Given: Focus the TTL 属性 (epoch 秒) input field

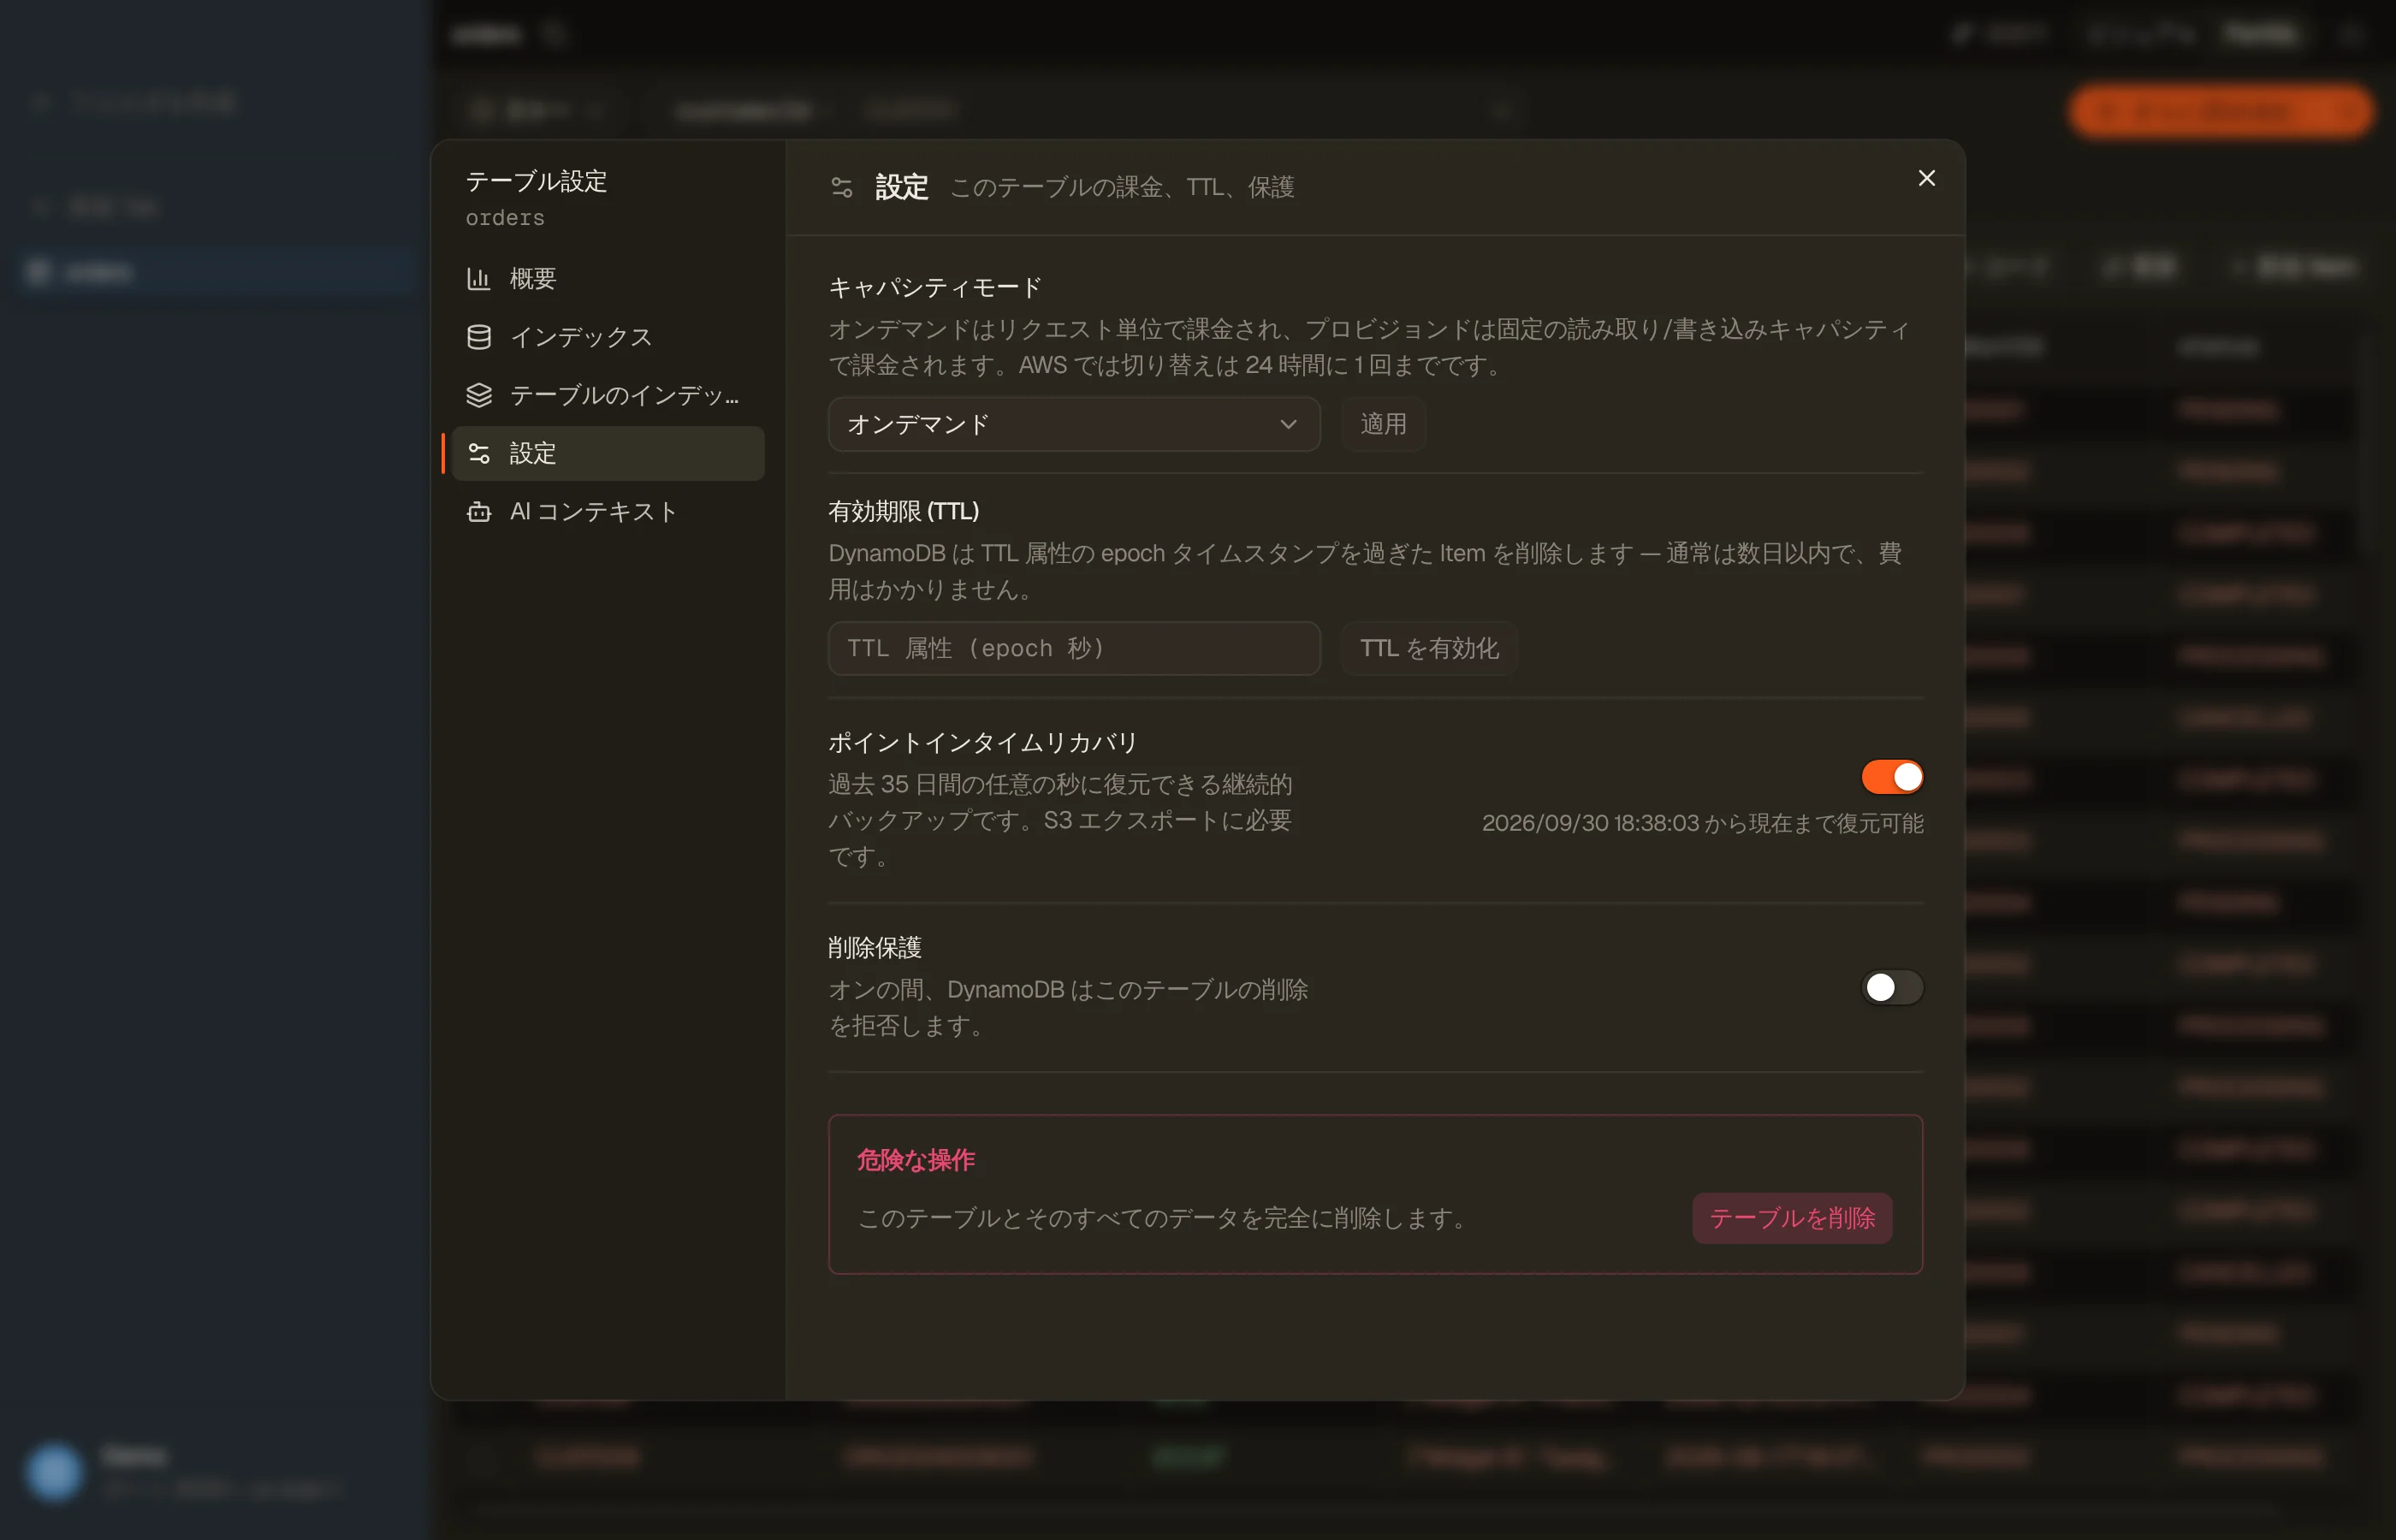Looking at the screenshot, I should [1073, 648].
